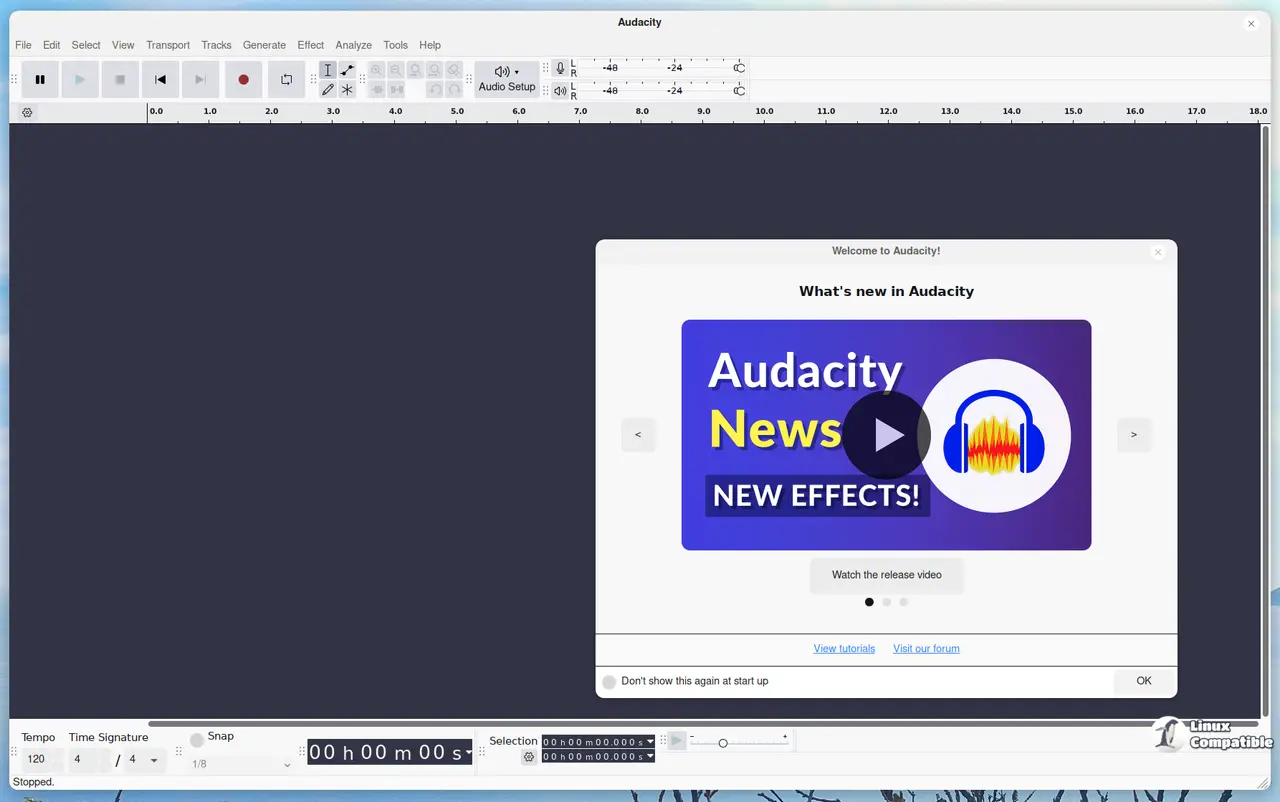Select the Envelope tool

click(347, 70)
